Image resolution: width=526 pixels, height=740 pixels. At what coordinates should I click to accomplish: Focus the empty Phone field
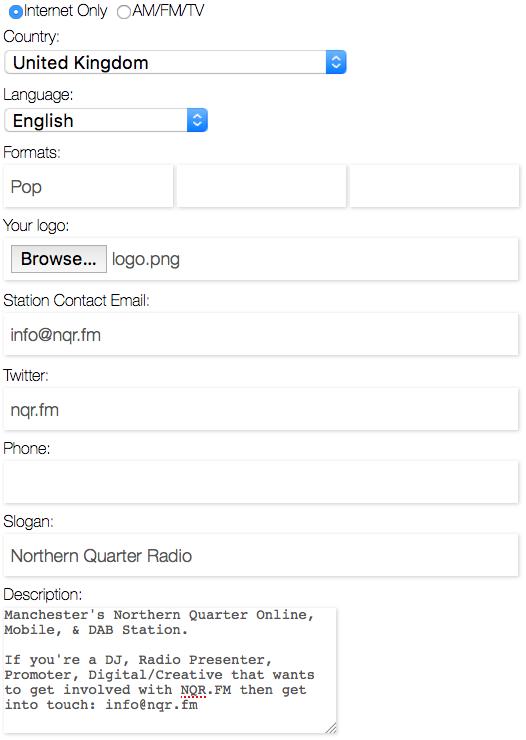261,483
